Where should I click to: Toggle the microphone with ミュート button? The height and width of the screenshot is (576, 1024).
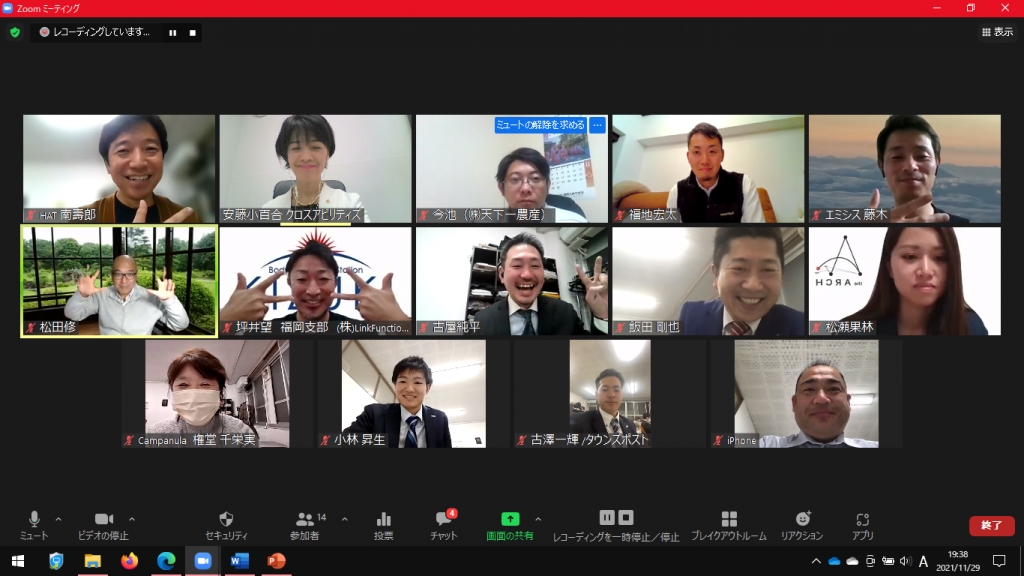click(34, 524)
